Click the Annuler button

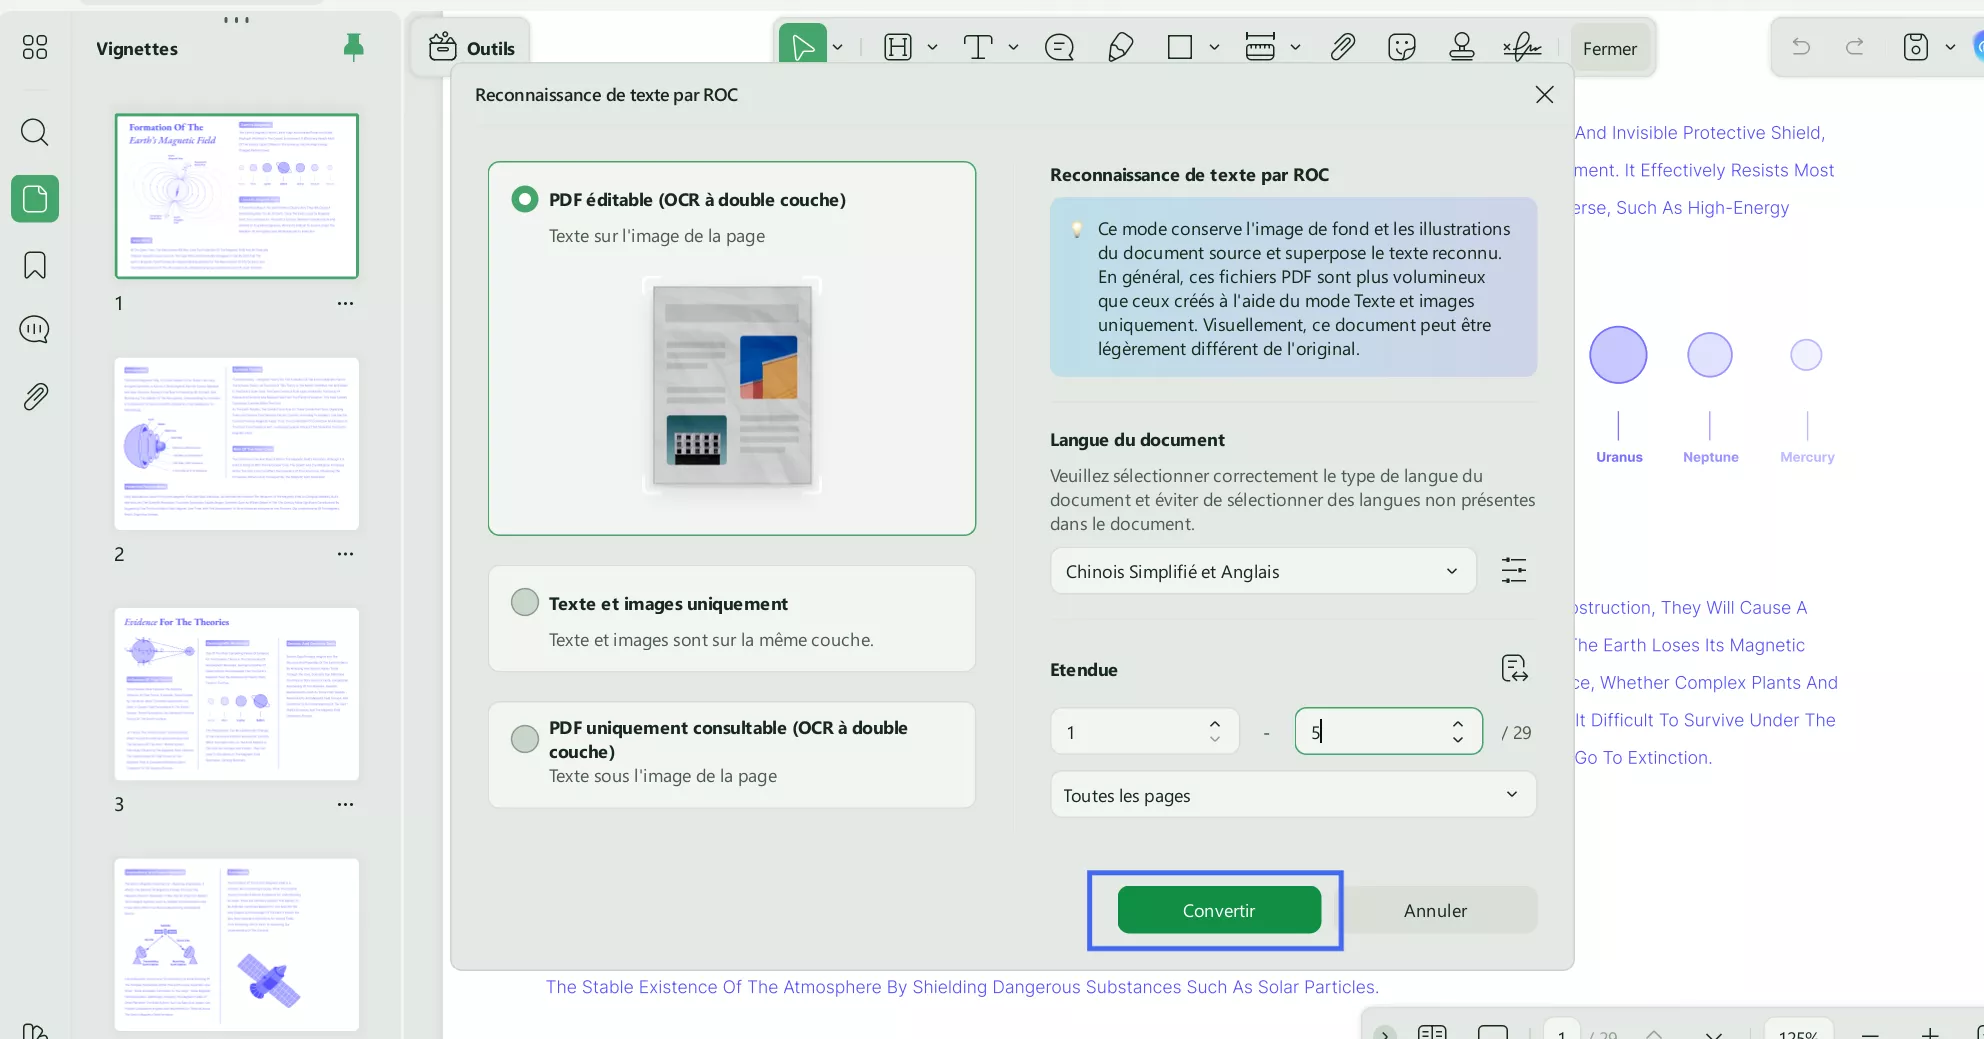tap(1435, 910)
